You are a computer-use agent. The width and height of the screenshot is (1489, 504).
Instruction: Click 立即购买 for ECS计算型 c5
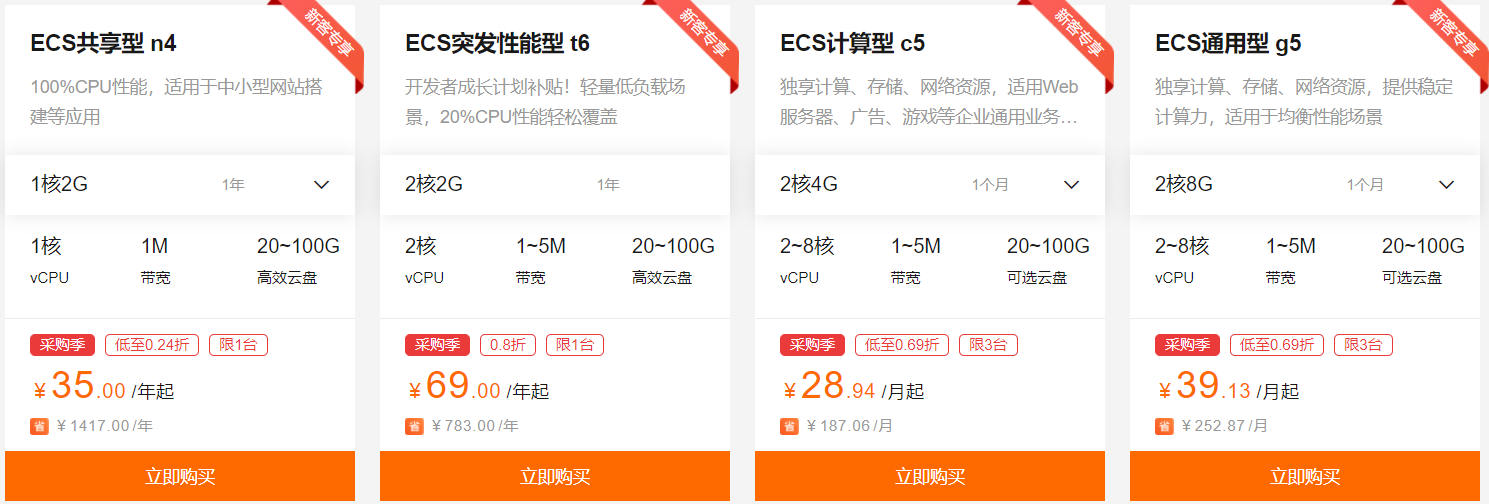tap(930, 476)
